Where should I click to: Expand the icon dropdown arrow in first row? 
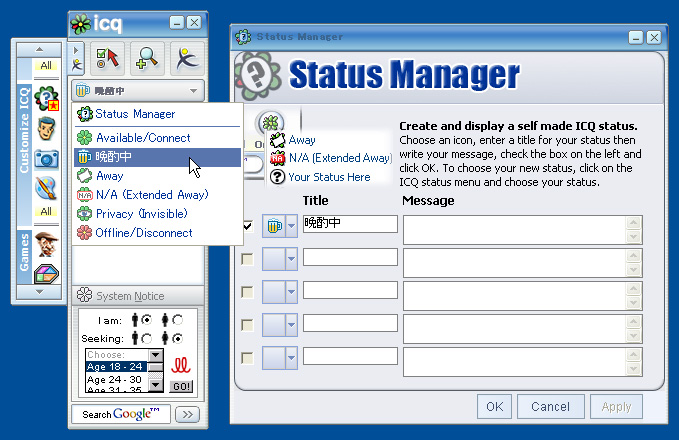click(x=291, y=226)
